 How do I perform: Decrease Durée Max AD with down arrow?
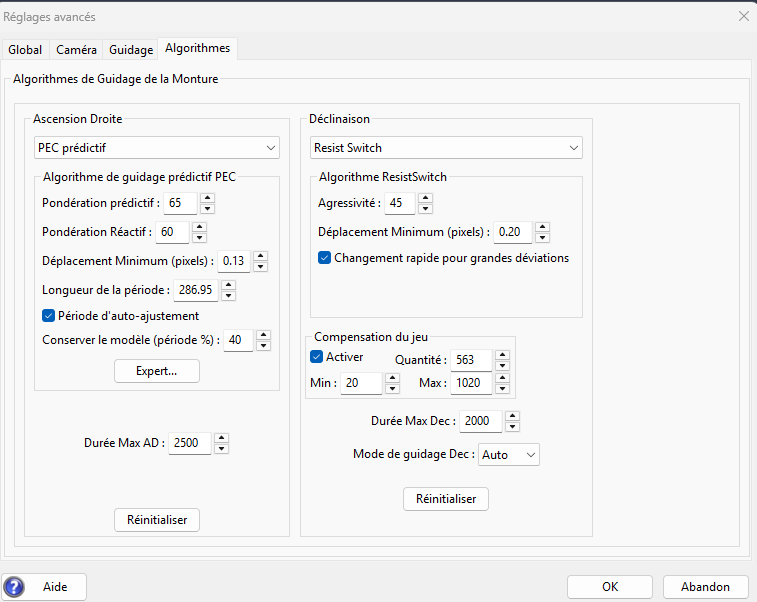coord(221,448)
